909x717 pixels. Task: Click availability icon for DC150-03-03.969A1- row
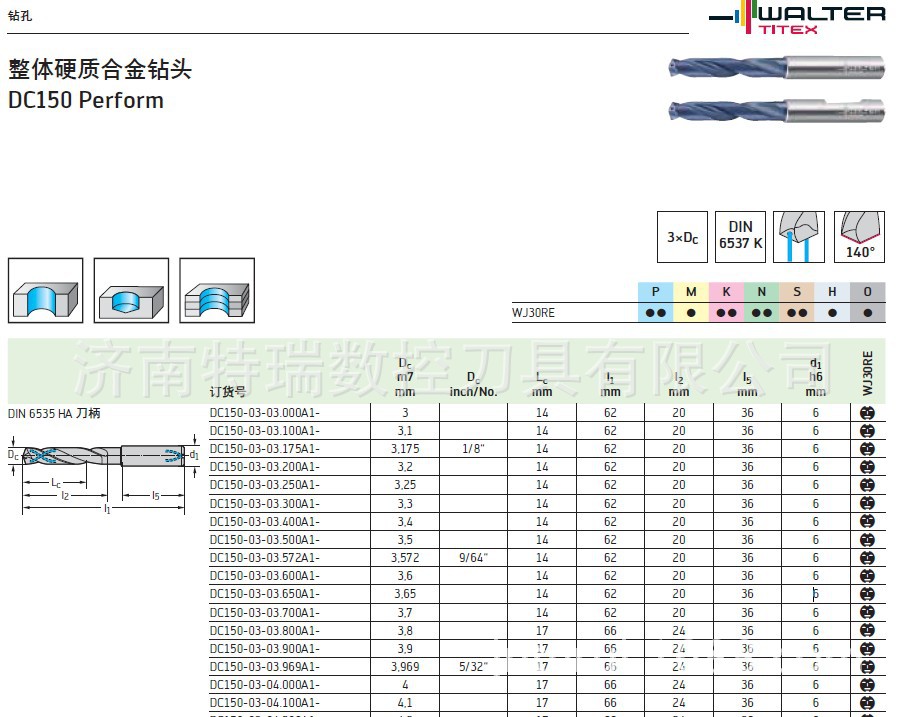(x=867, y=667)
